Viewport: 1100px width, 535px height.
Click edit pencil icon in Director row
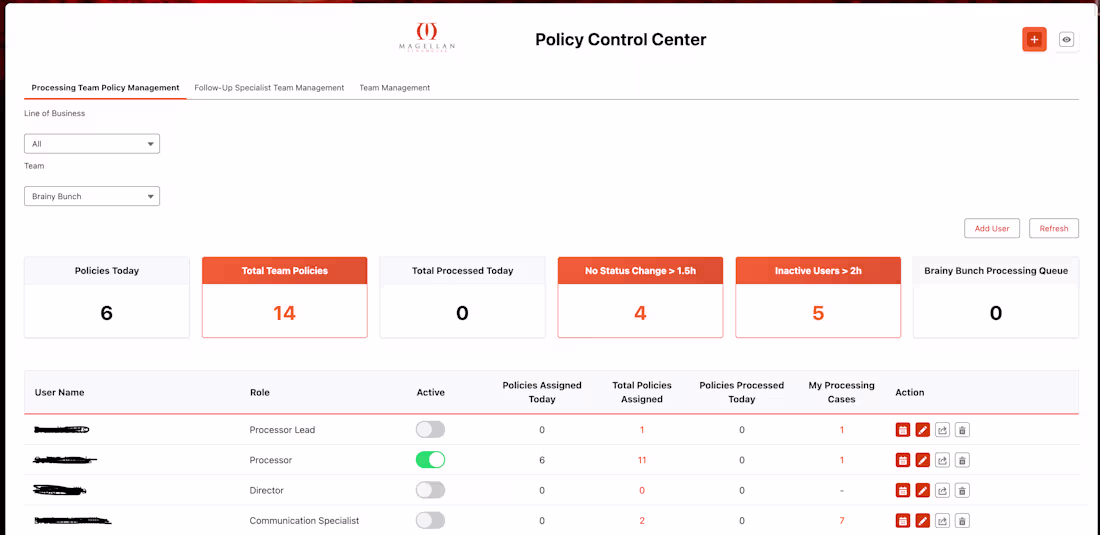[923, 491]
